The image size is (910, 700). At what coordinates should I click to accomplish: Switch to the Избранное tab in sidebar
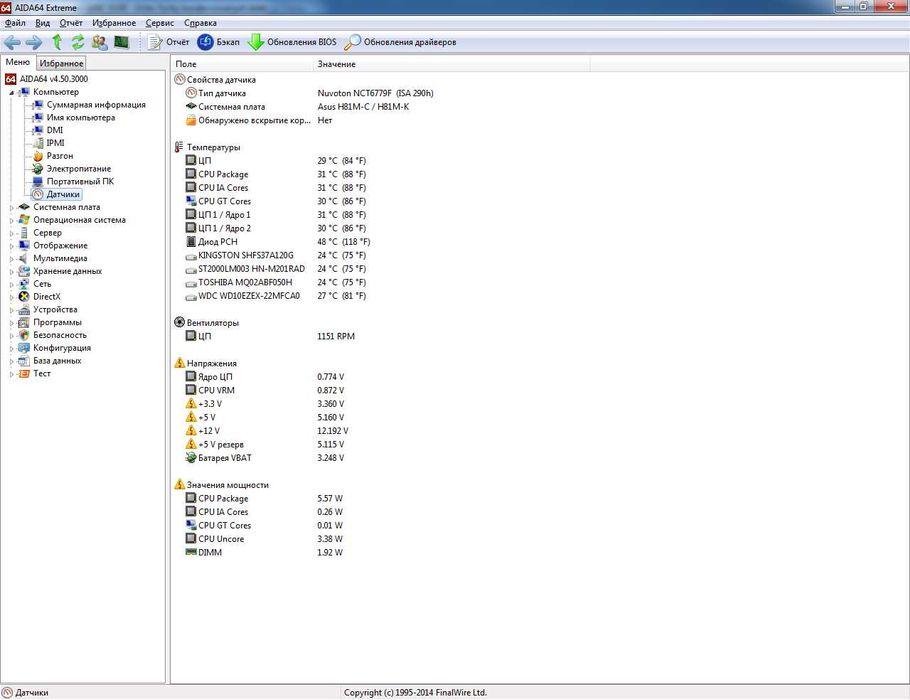tap(62, 63)
